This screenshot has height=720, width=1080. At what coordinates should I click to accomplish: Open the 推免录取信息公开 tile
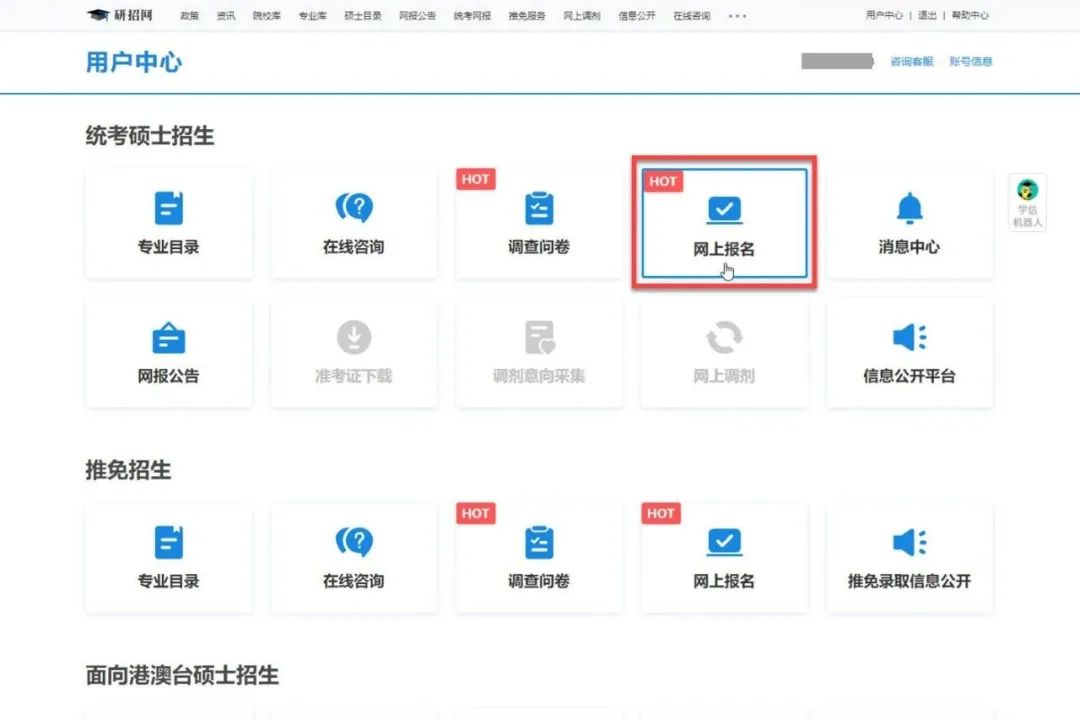click(x=909, y=557)
